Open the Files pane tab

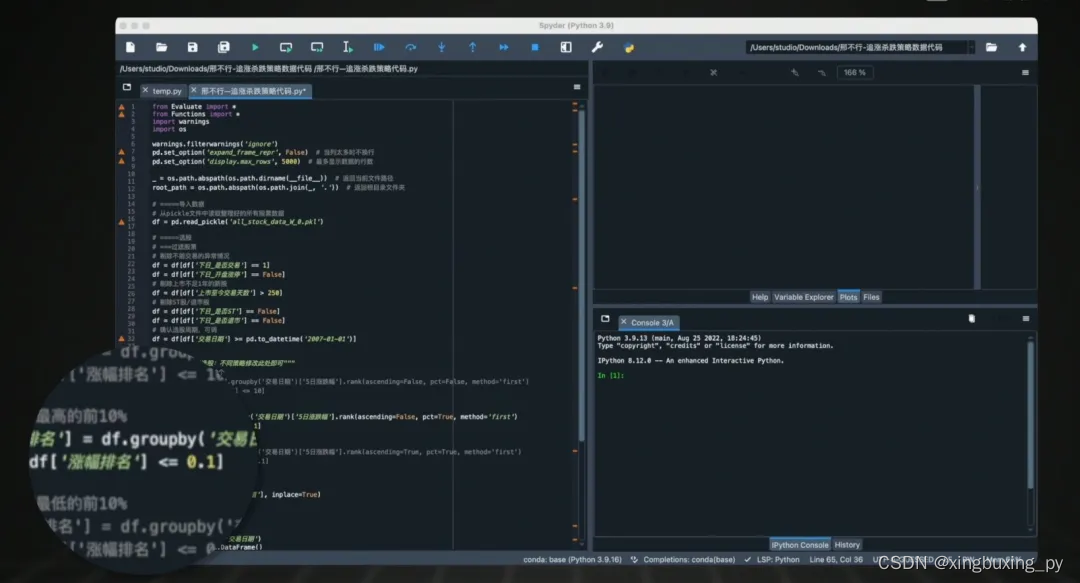[871, 297]
